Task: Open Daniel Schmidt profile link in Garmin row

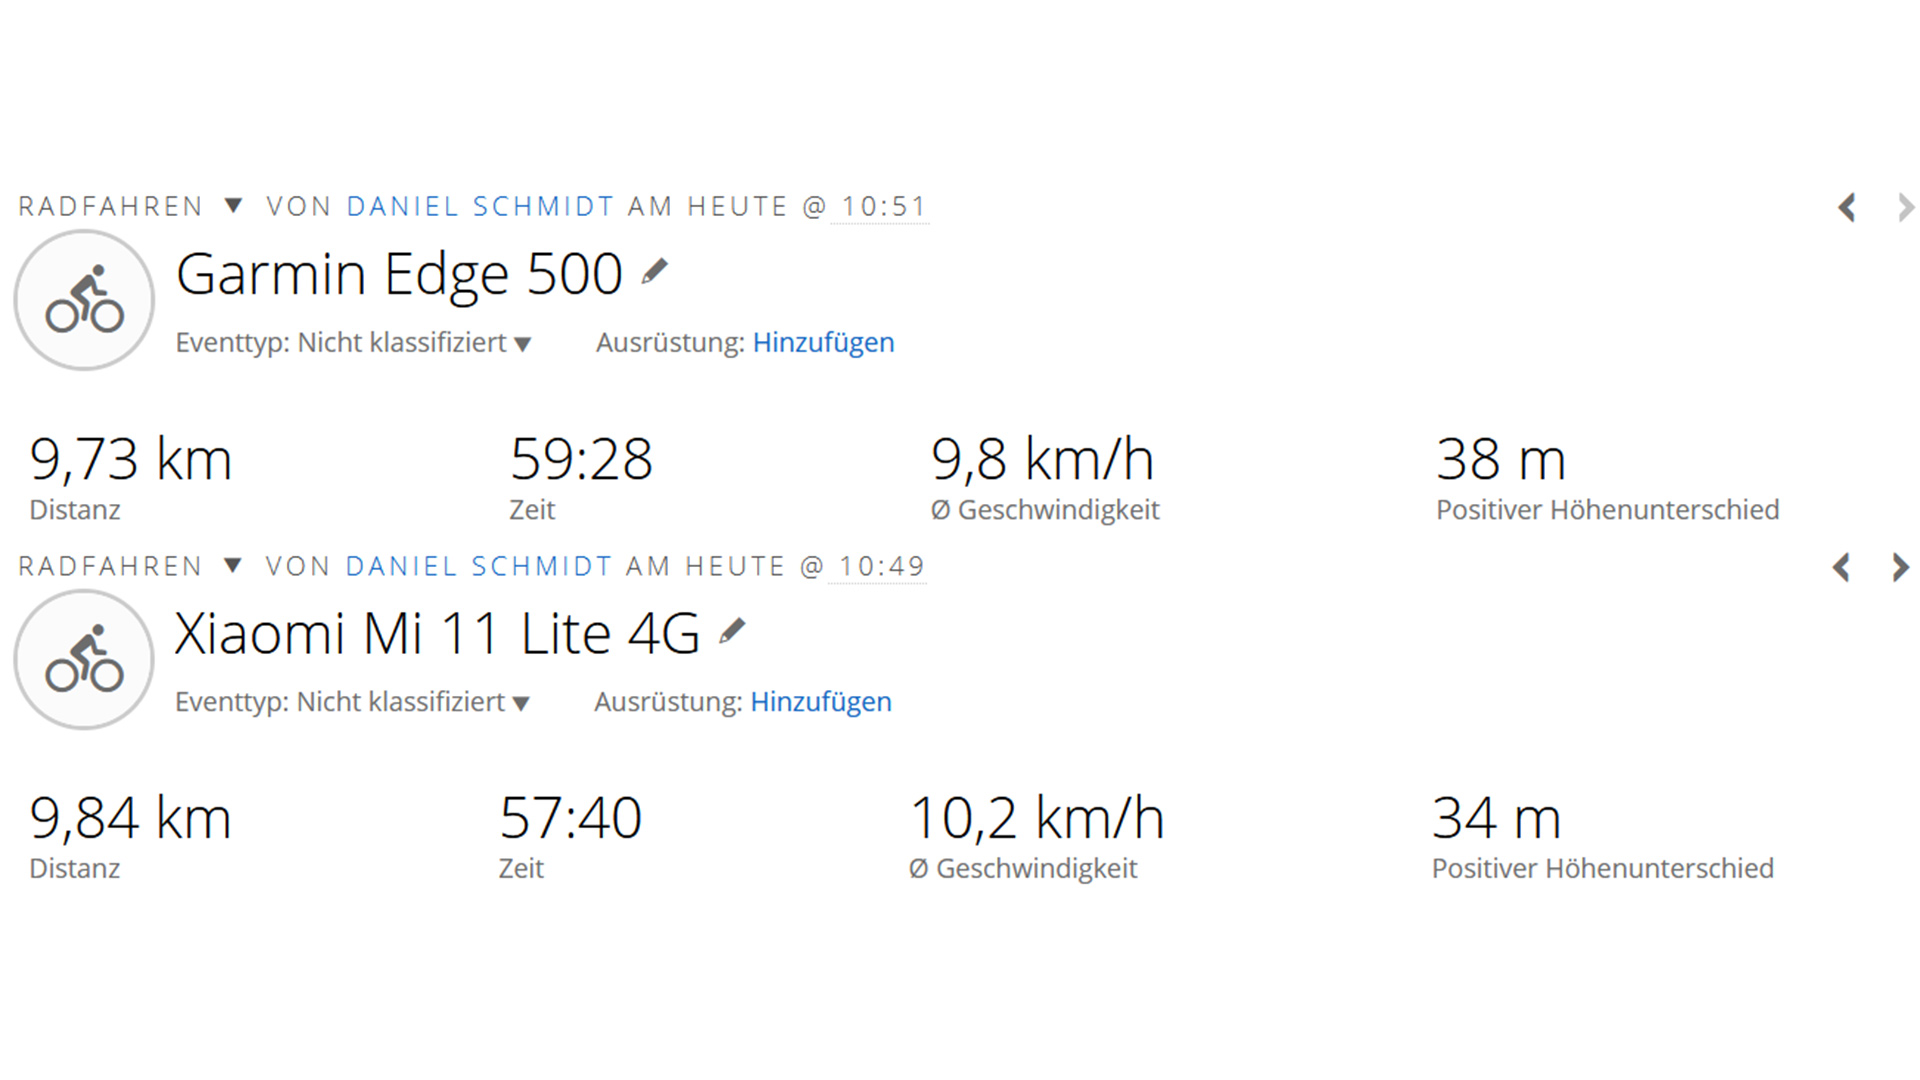Action: [x=480, y=207]
